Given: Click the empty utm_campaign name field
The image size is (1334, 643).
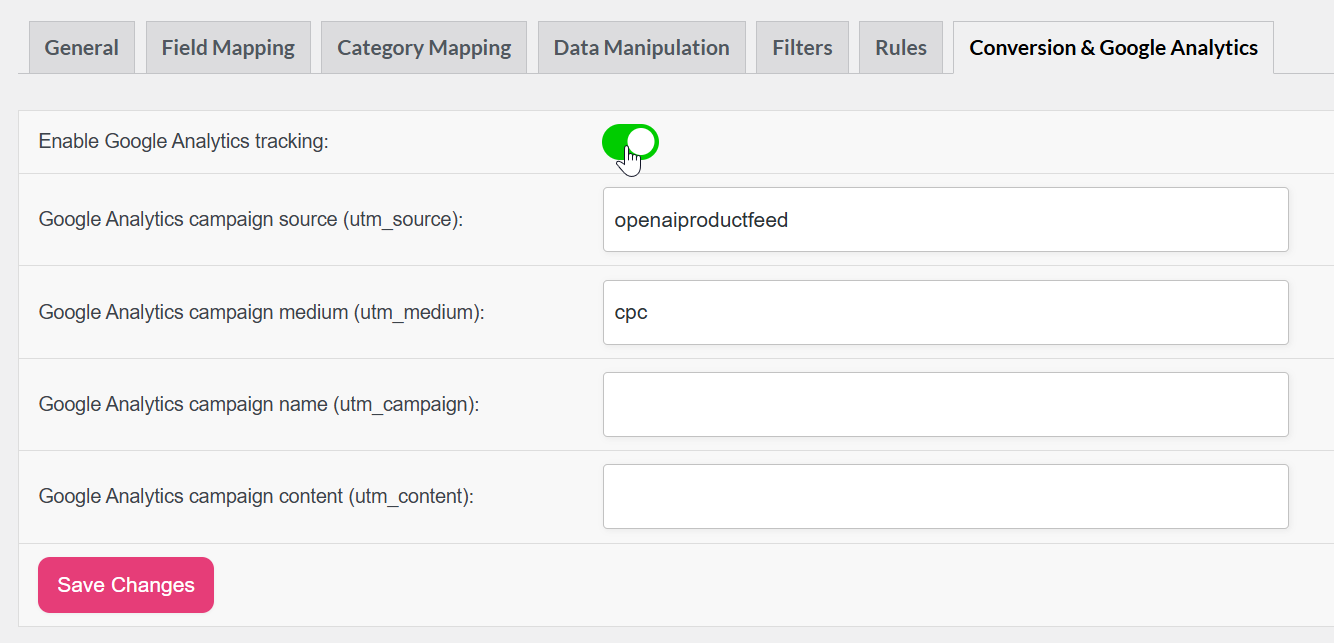Looking at the screenshot, I should coord(945,404).
